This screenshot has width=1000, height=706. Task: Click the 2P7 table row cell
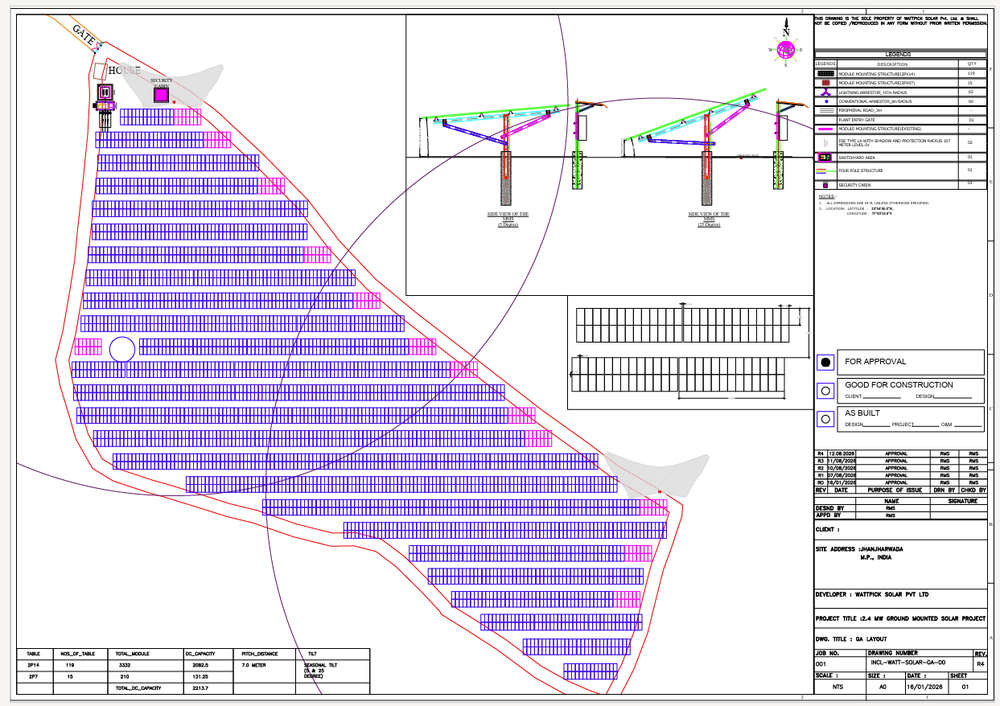[x=33, y=677]
